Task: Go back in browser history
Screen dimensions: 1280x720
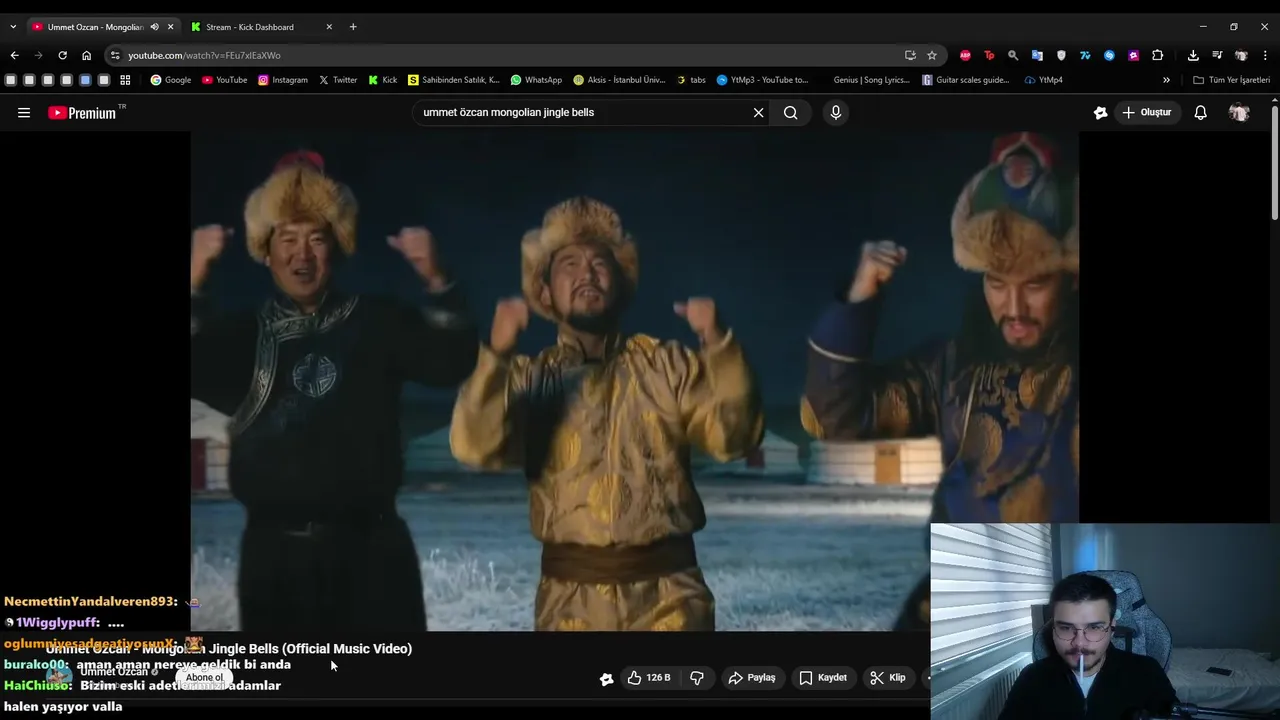Action: [14, 55]
